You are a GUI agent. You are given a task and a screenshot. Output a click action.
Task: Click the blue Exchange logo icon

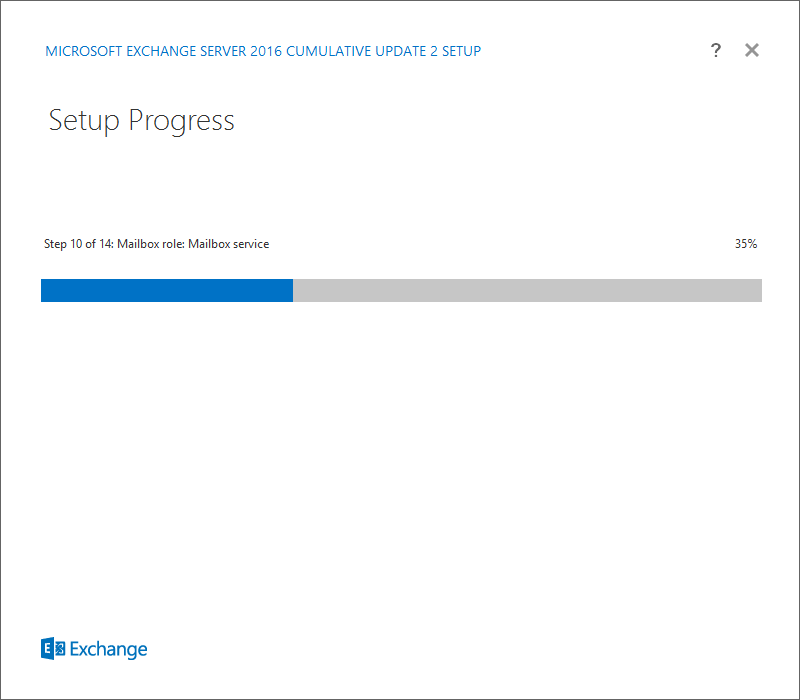tap(53, 648)
